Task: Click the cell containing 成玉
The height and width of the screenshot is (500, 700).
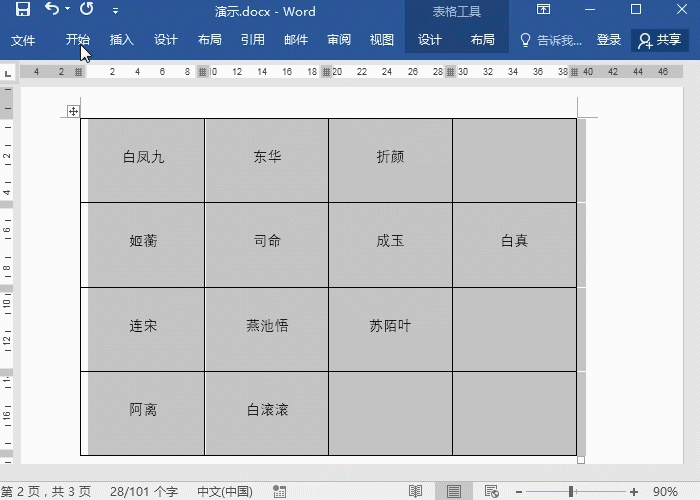Action: (390, 245)
